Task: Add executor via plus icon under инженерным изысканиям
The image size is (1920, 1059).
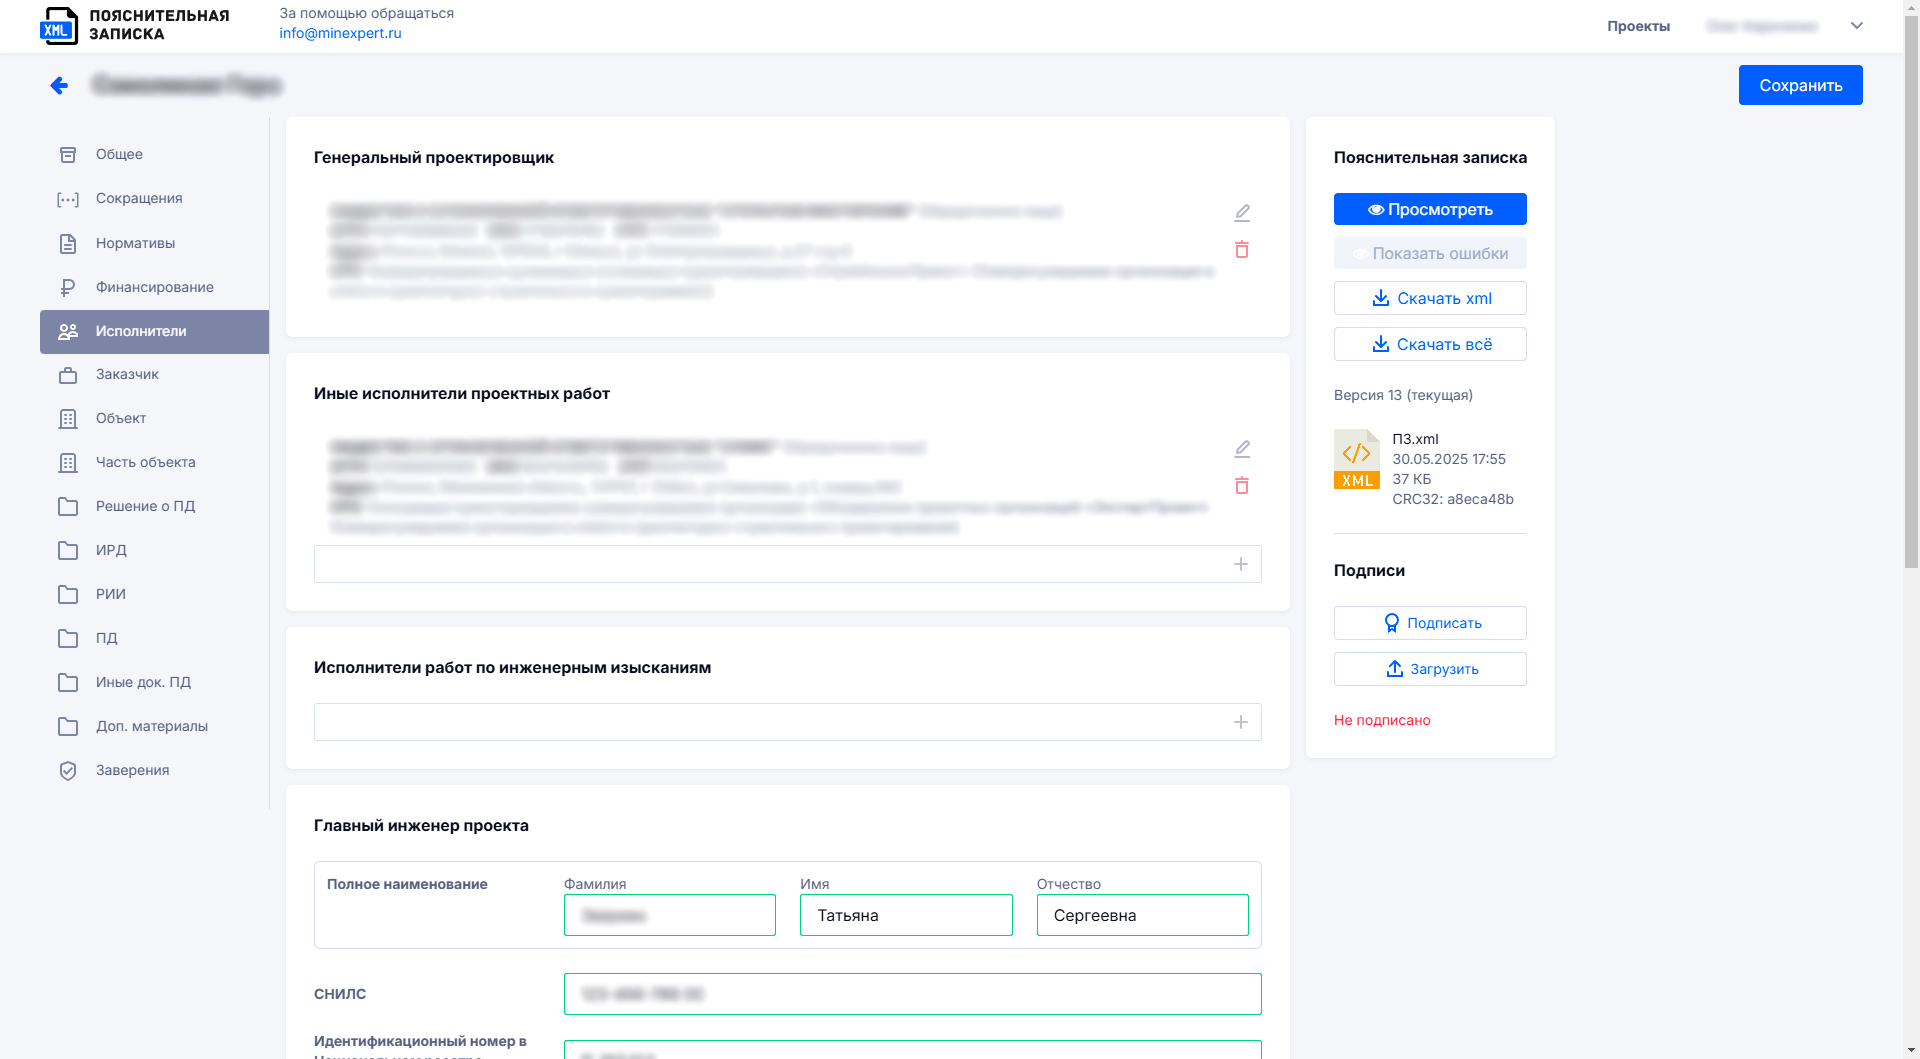Action: click(x=1241, y=722)
